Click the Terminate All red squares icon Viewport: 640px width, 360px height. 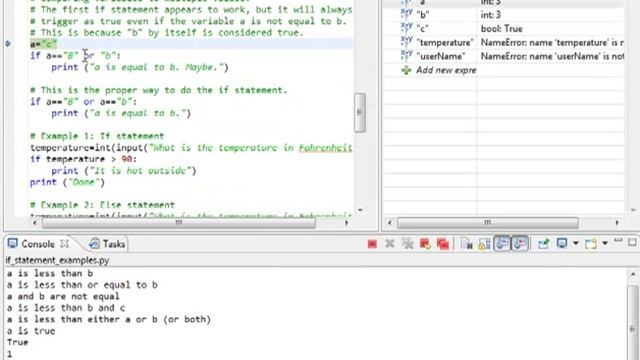(x=442, y=244)
